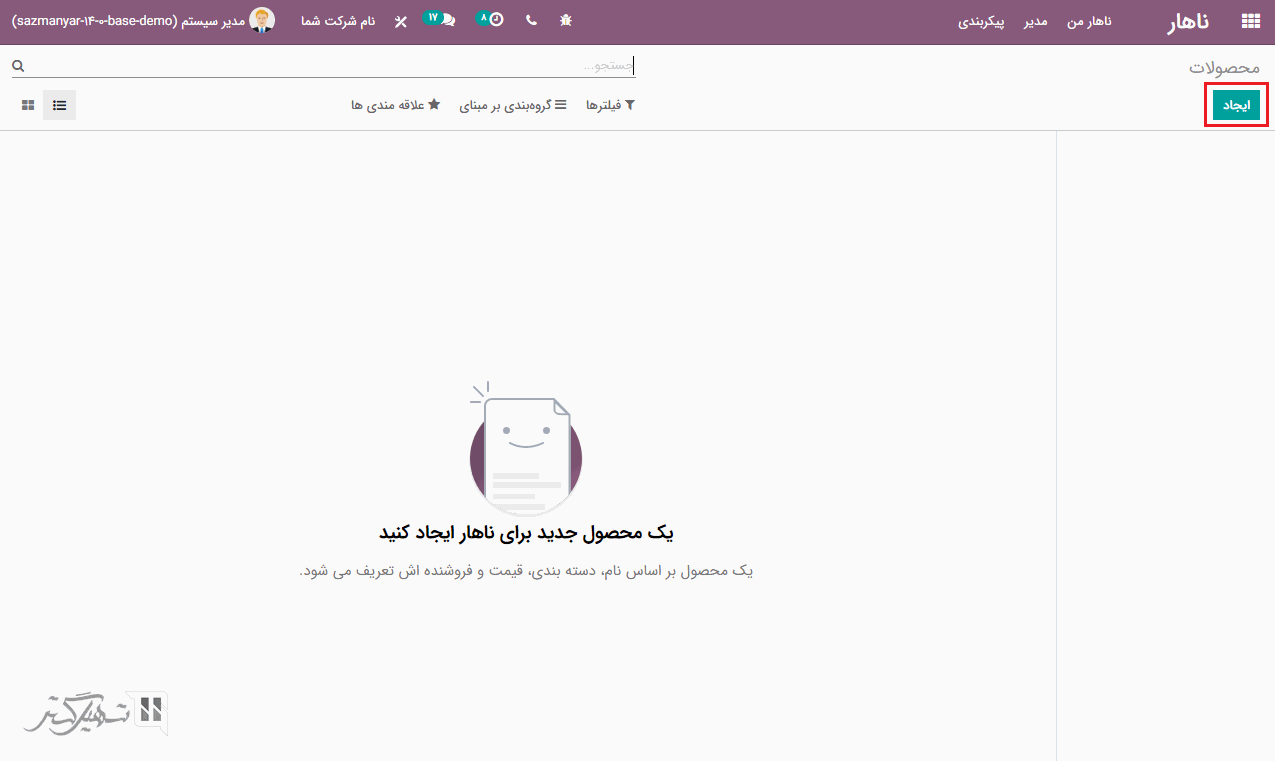
Task: Expand the فیلترها filters dropdown
Action: click(610, 105)
